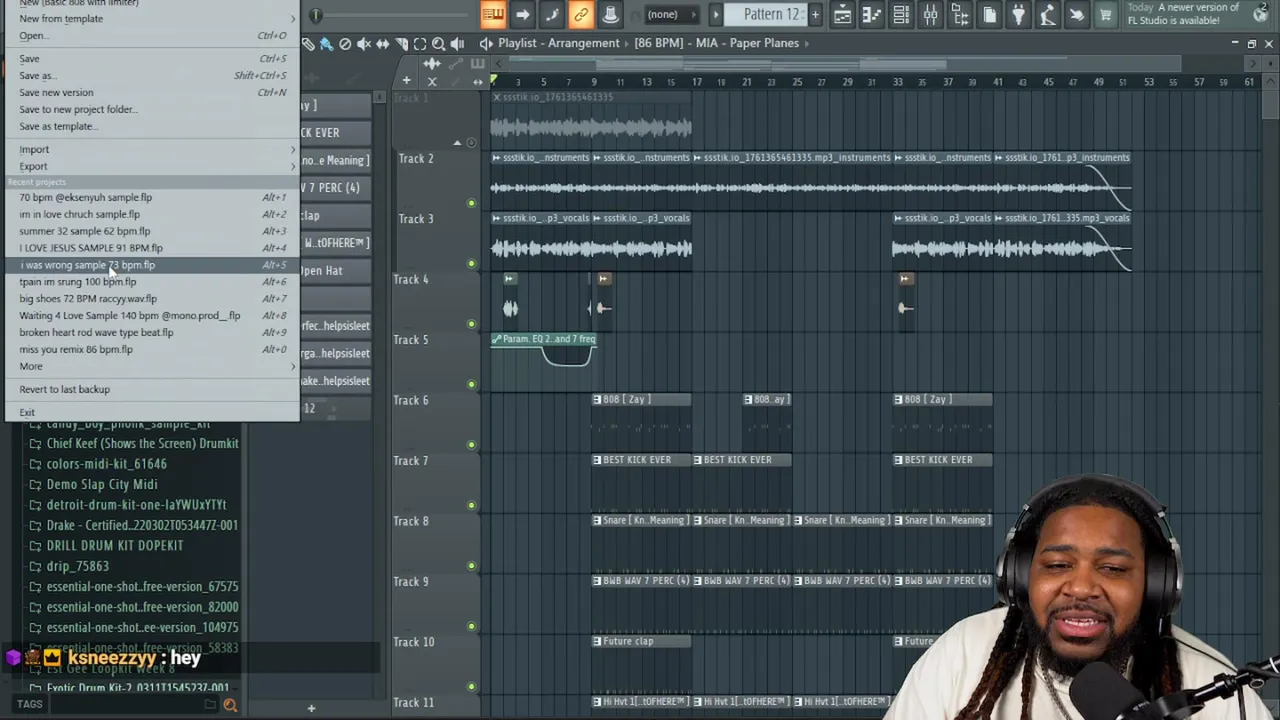Click bar 17 on the playlist timeline ruler
Screen dimensions: 1280x720
tap(696, 82)
